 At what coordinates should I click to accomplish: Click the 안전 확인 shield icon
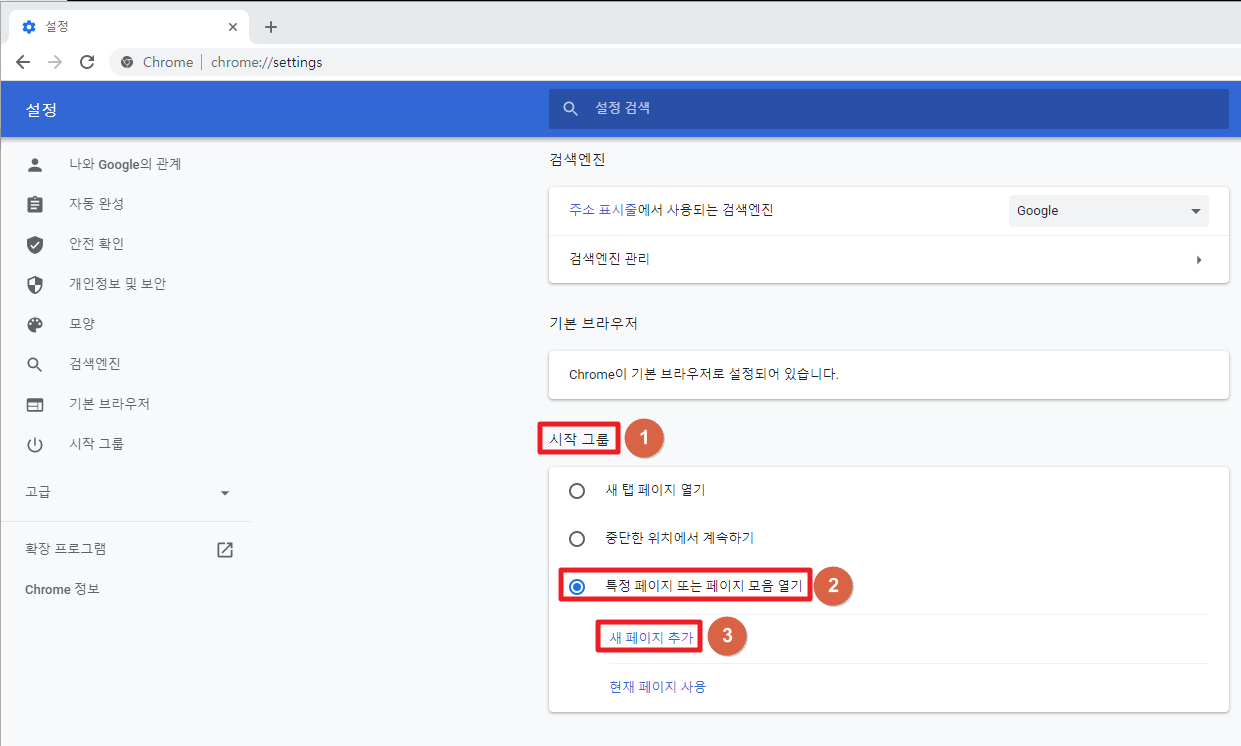(x=36, y=243)
